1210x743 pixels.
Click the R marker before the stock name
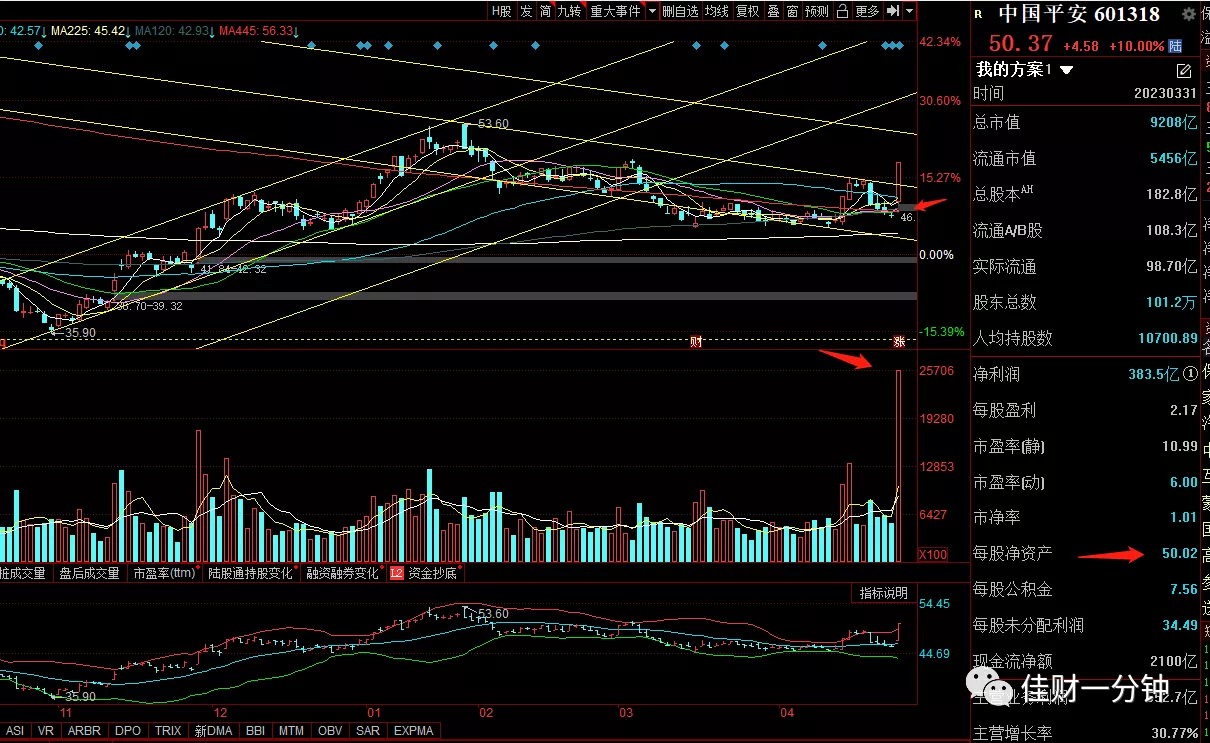pyautogui.click(x=977, y=15)
